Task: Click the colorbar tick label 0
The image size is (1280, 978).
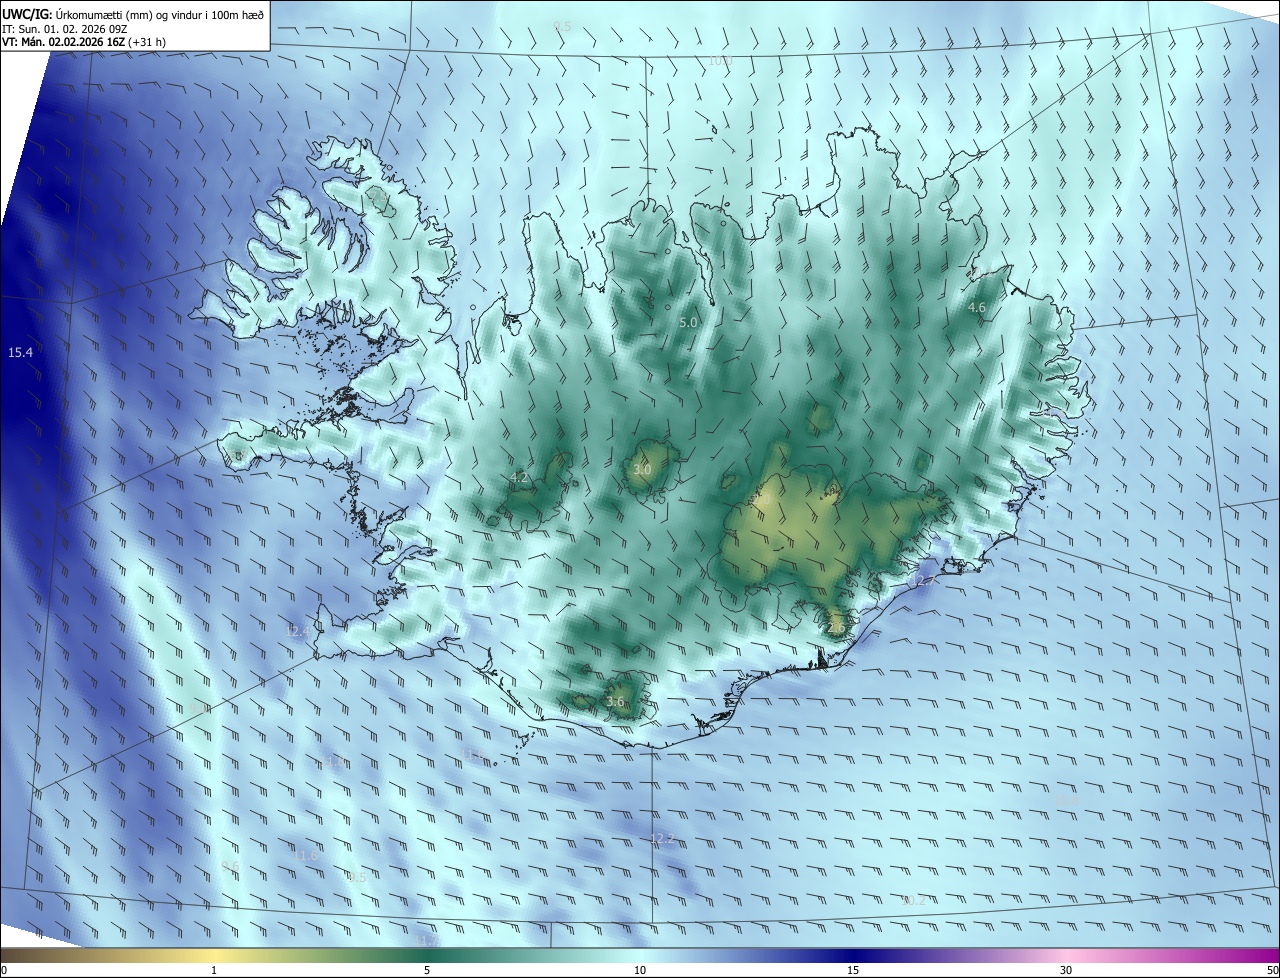Action: tap(4, 970)
